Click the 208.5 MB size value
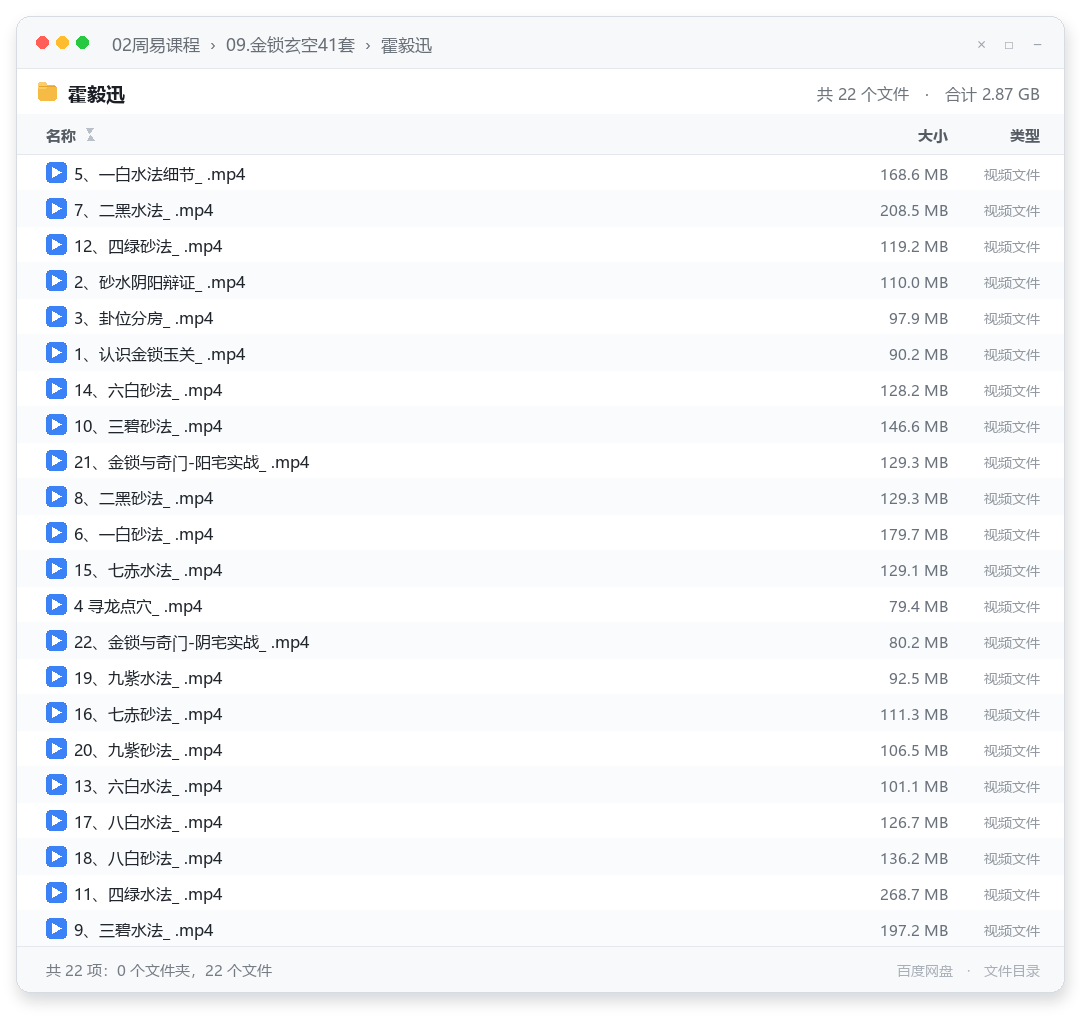 tap(914, 211)
